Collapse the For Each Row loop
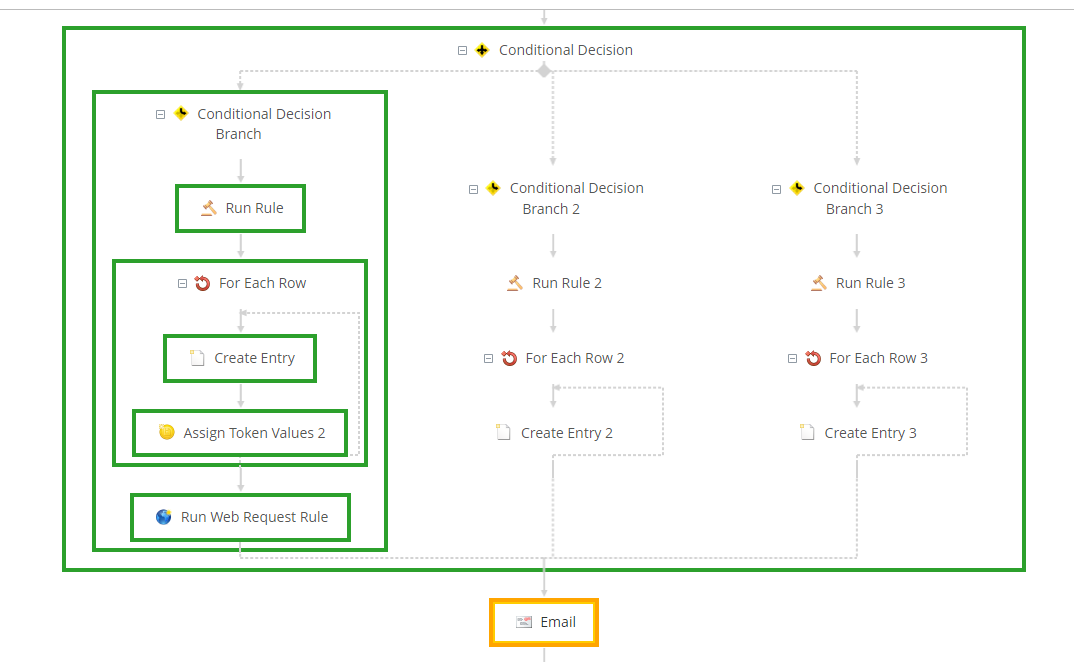 [x=182, y=283]
